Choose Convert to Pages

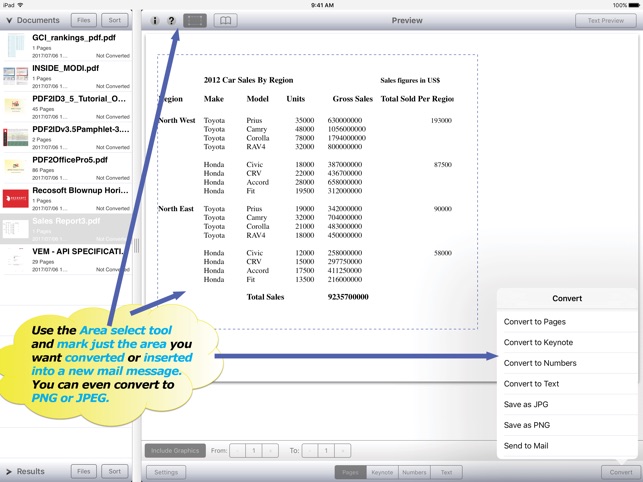568,322
